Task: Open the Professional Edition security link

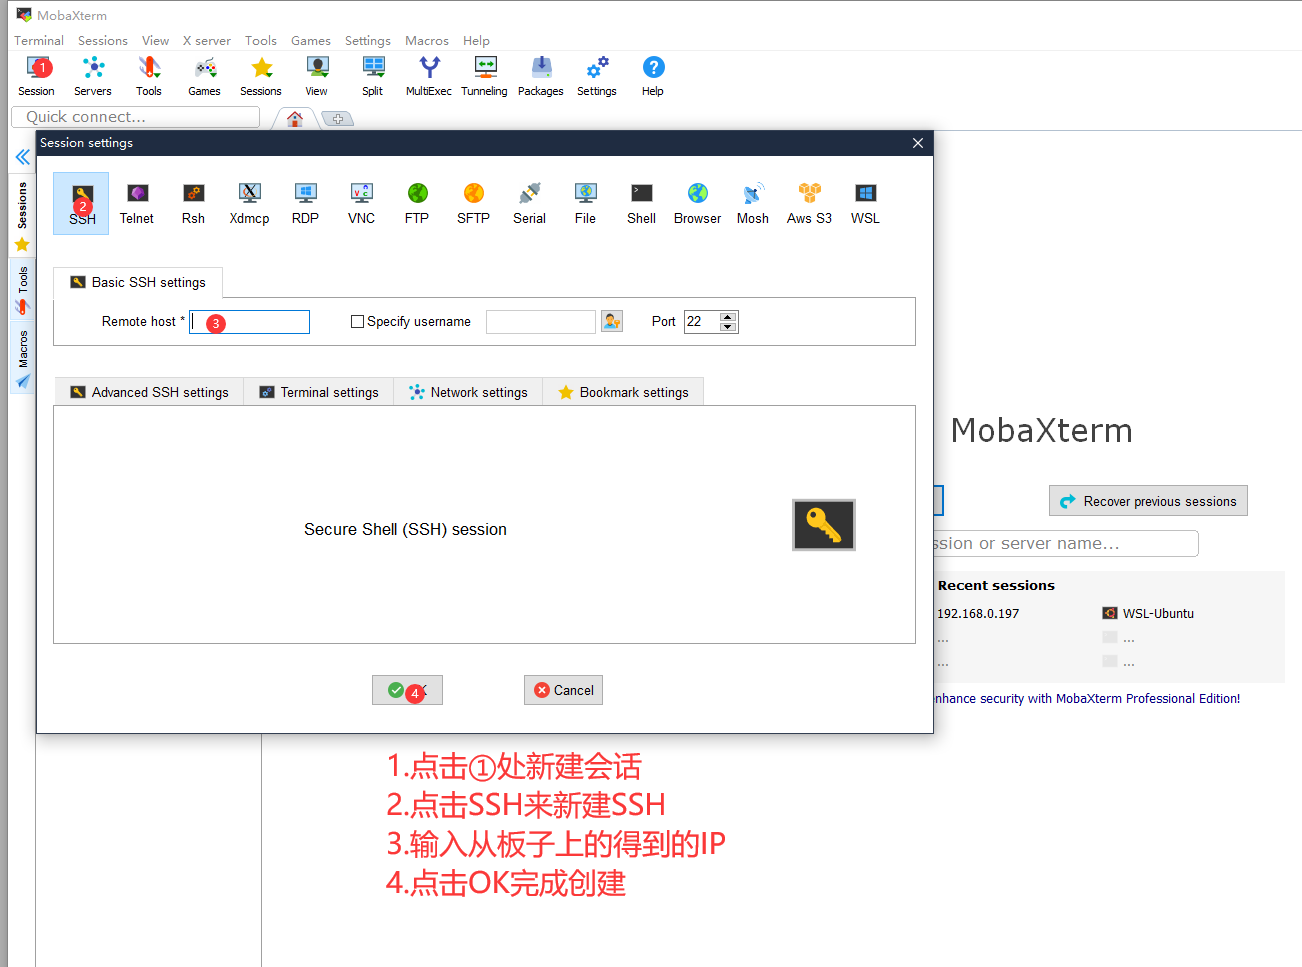Action: pyautogui.click(x=1087, y=699)
